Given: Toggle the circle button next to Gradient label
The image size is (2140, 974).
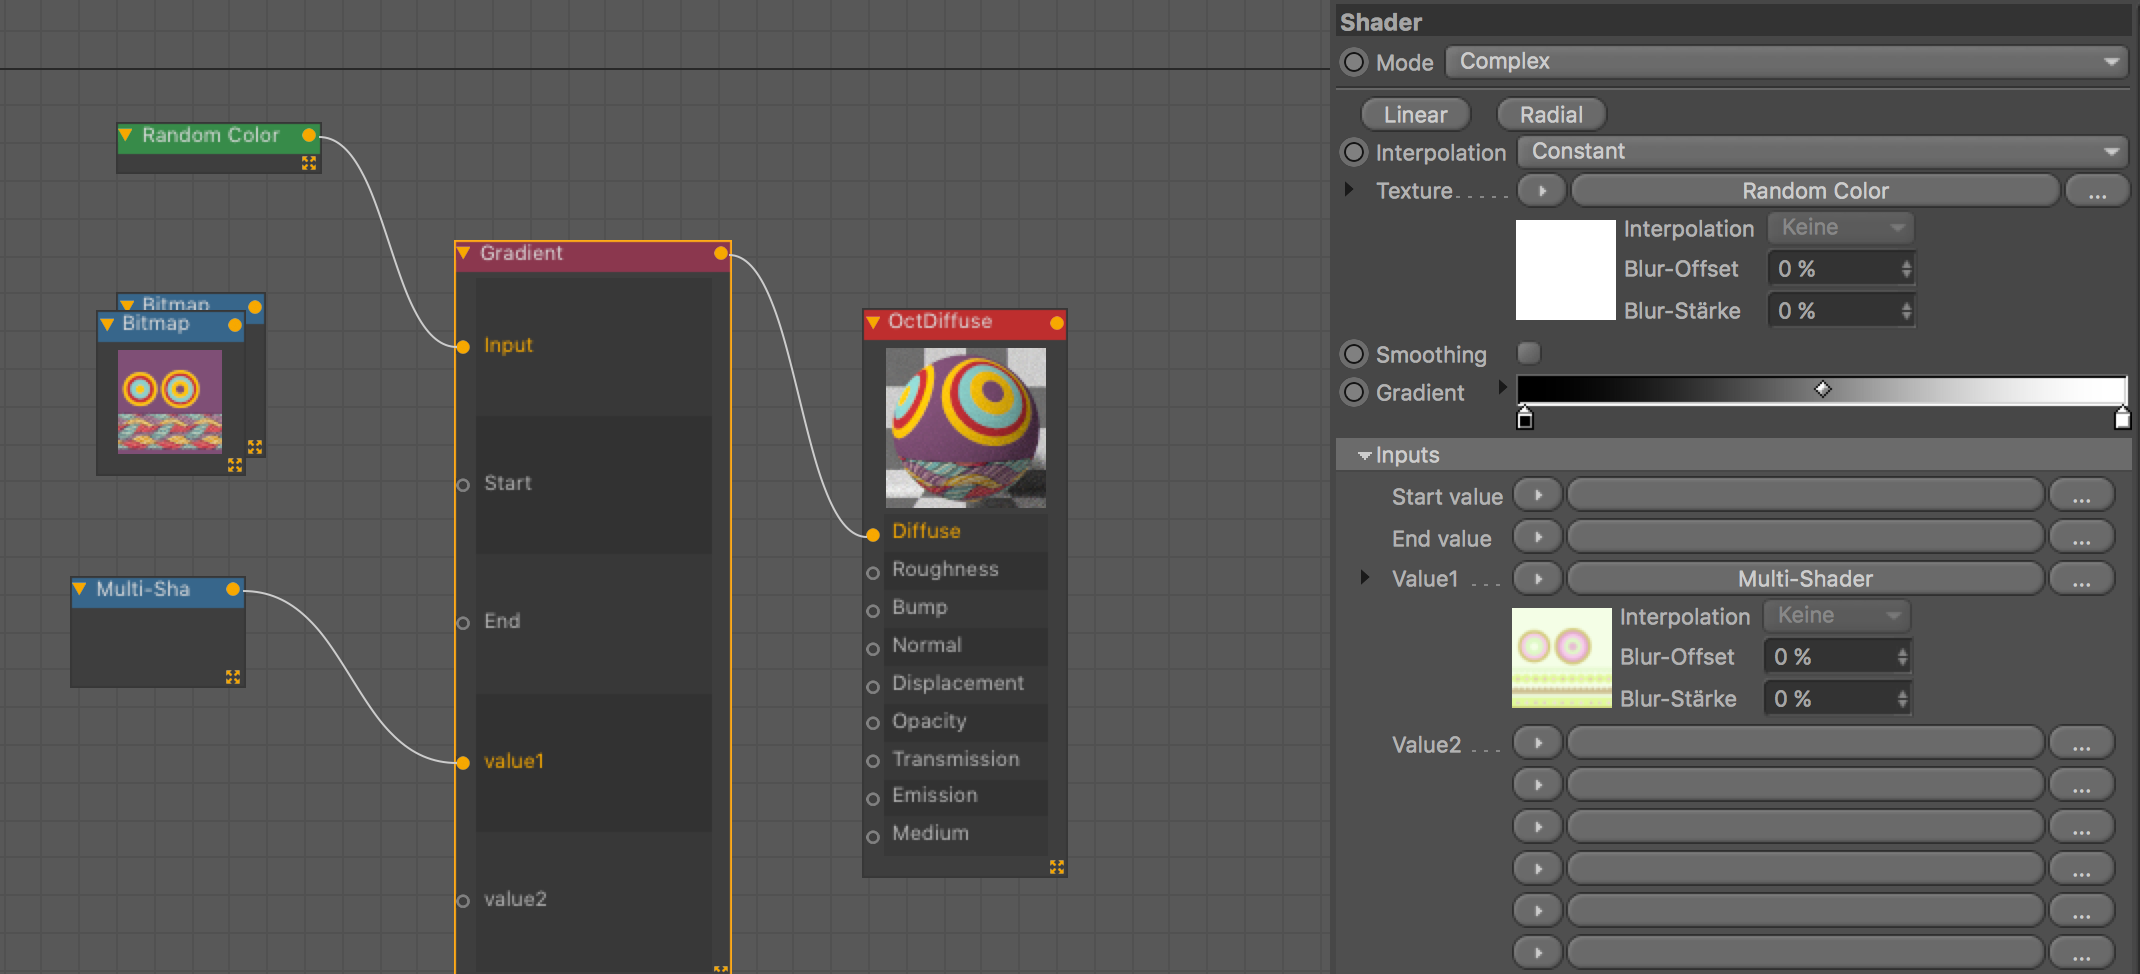Looking at the screenshot, I should pos(1354,392).
